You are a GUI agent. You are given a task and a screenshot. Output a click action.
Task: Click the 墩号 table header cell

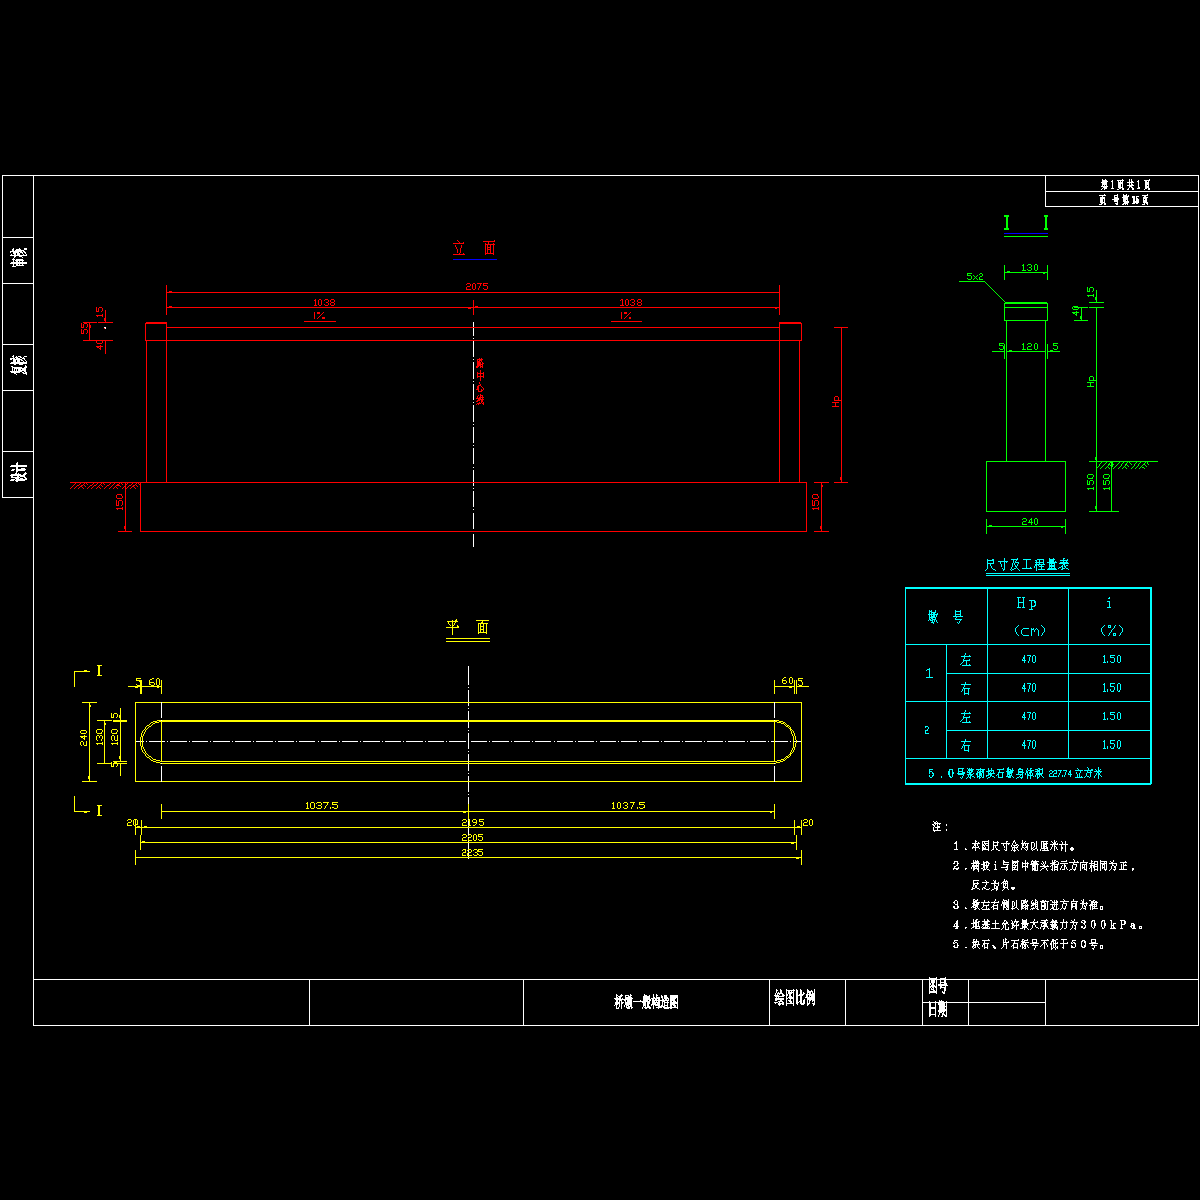click(x=946, y=617)
